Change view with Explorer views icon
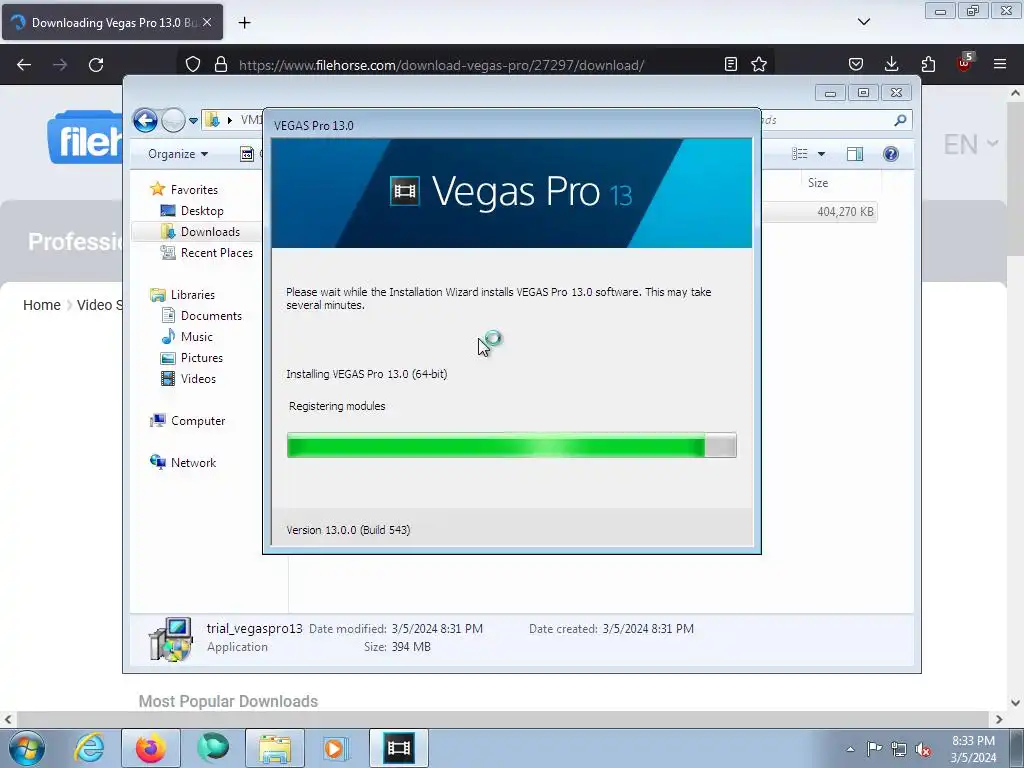 [x=800, y=154]
